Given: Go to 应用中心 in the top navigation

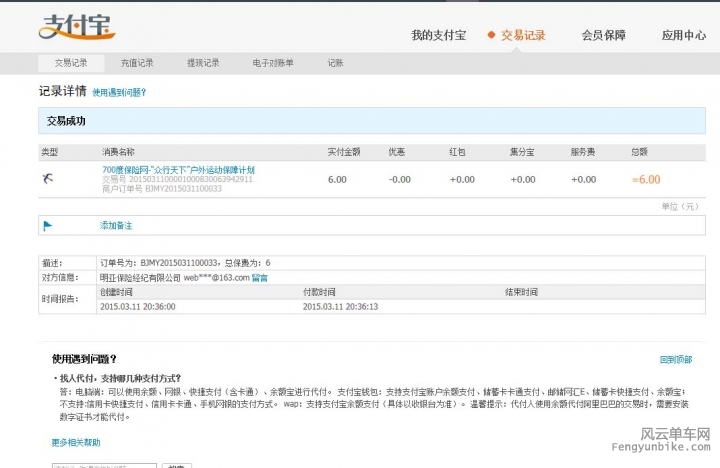Looking at the screenshot, I should pos(683,35).
